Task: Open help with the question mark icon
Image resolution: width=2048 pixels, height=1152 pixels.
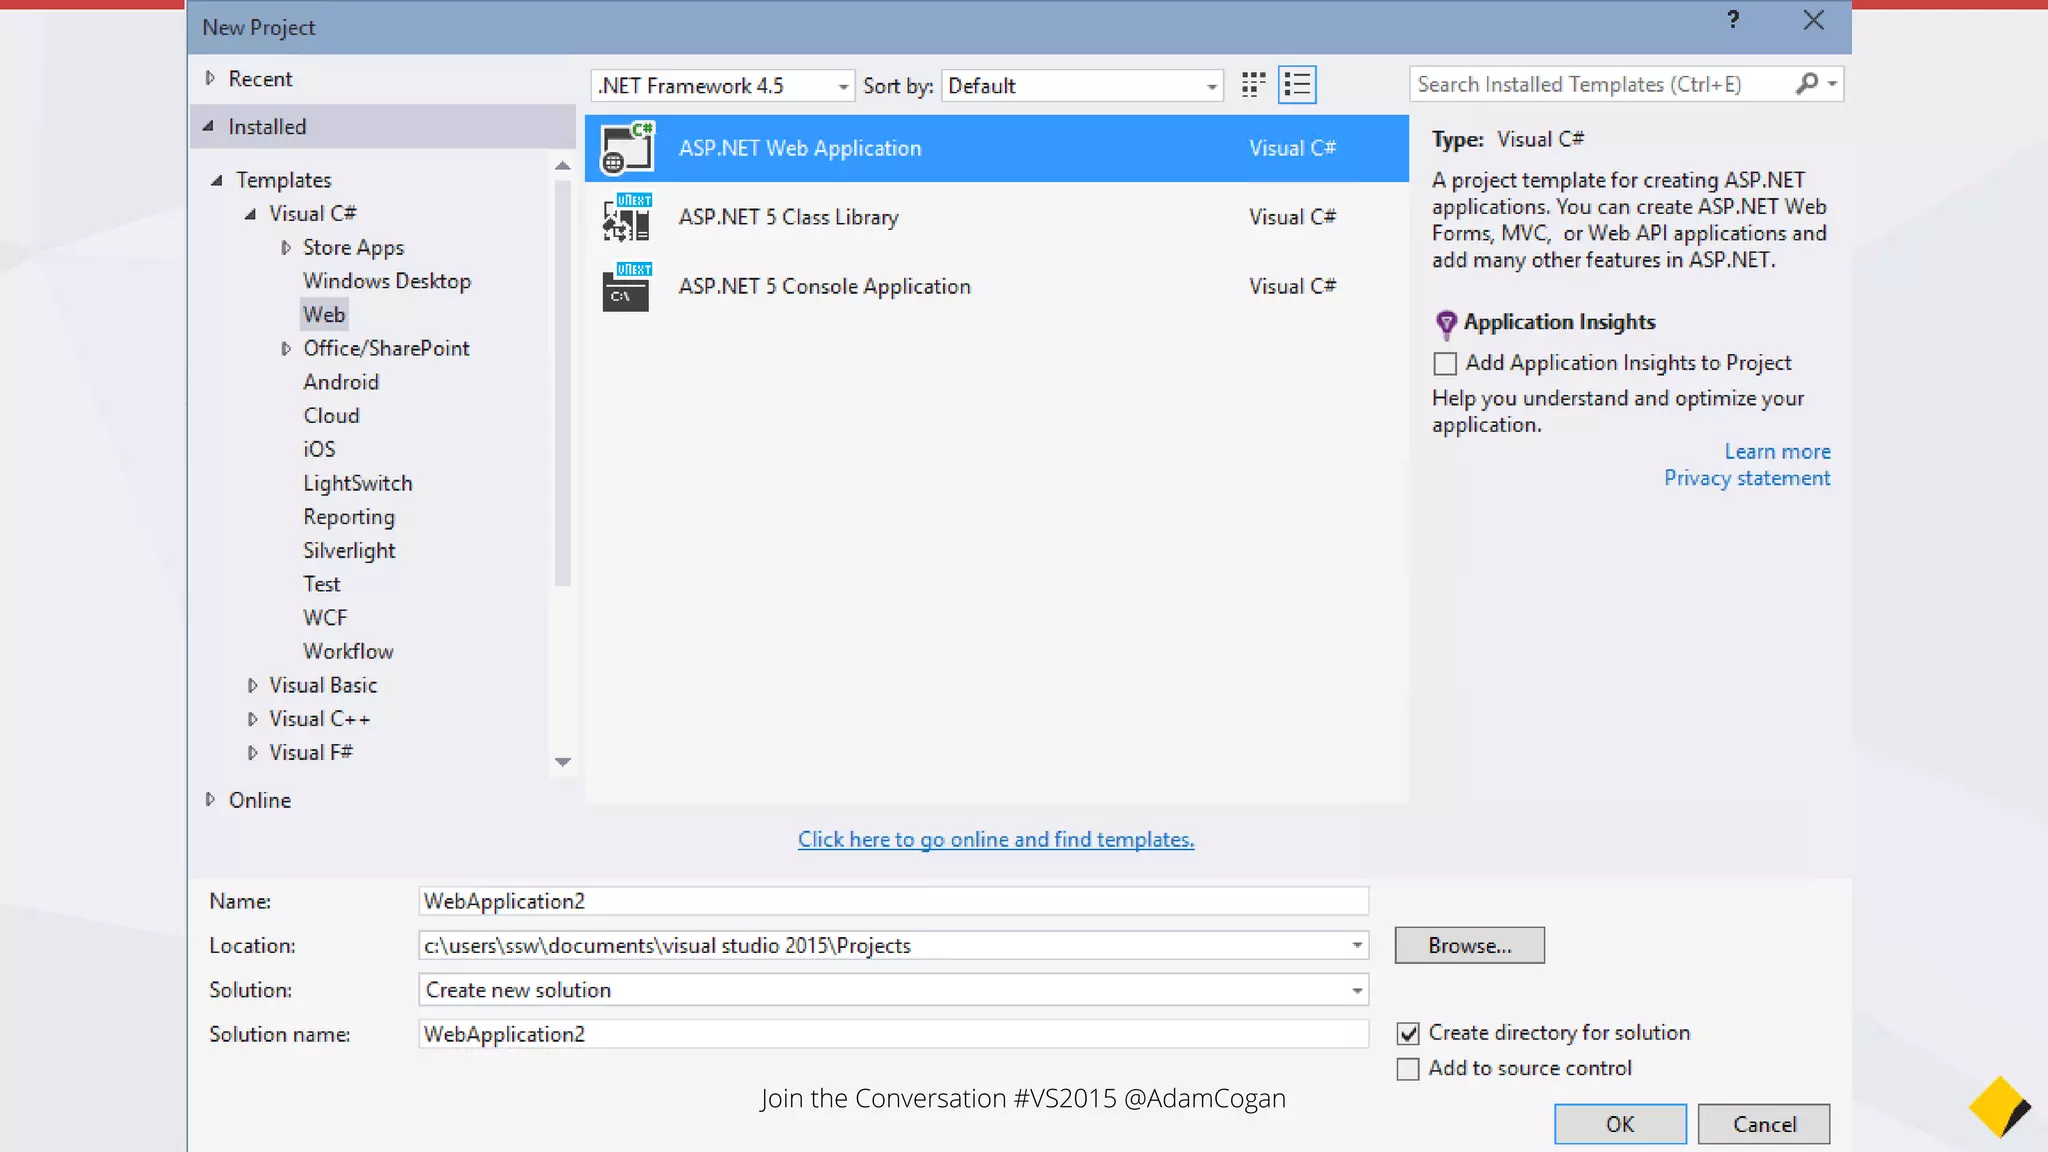Action: (1733, 20)
